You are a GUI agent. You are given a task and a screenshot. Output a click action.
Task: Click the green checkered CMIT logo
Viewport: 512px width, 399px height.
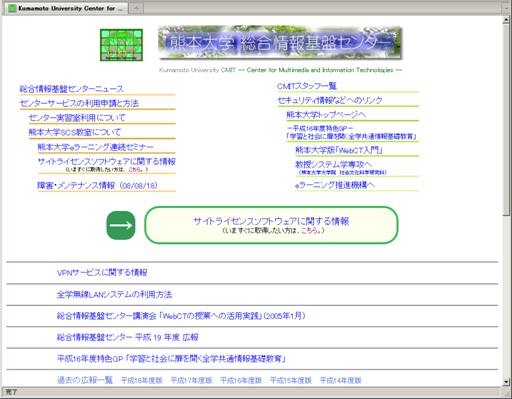pos(121,45)
